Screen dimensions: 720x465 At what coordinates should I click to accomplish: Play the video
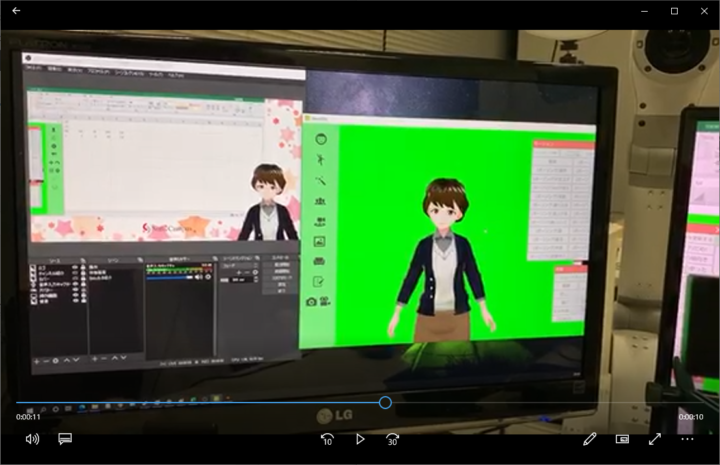point(360,439)
